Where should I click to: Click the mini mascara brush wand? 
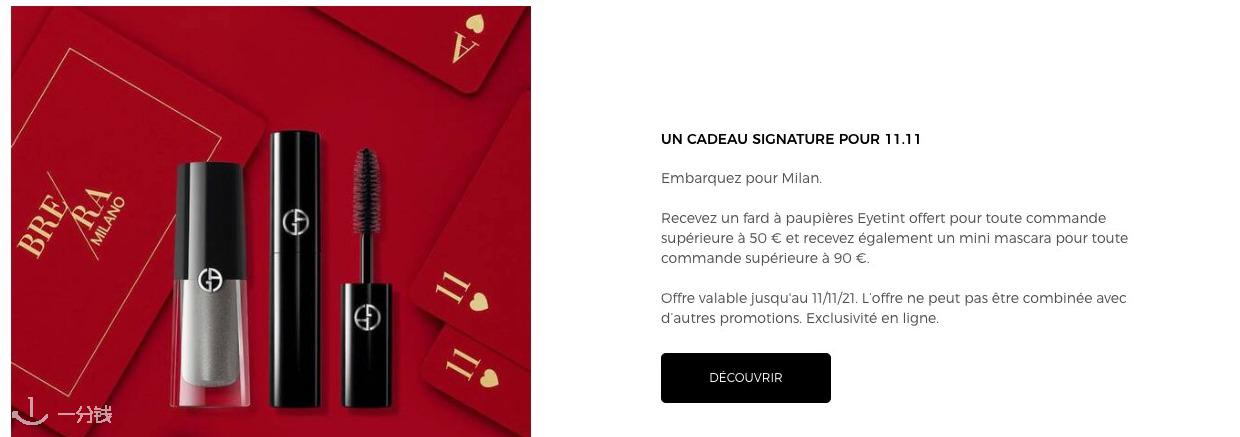coord(366,212)
